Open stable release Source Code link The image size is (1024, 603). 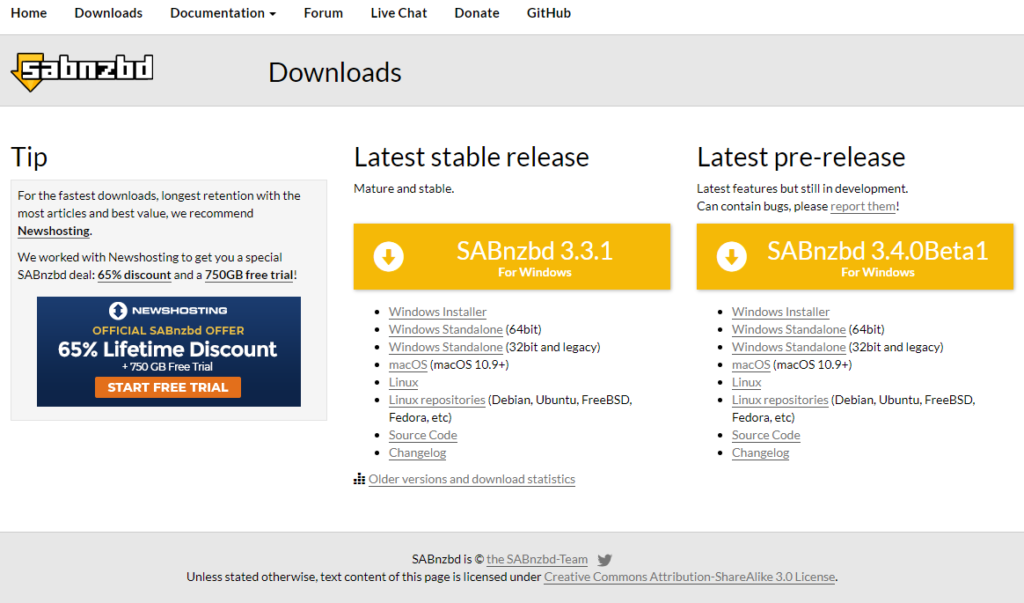tap(423, 435)
